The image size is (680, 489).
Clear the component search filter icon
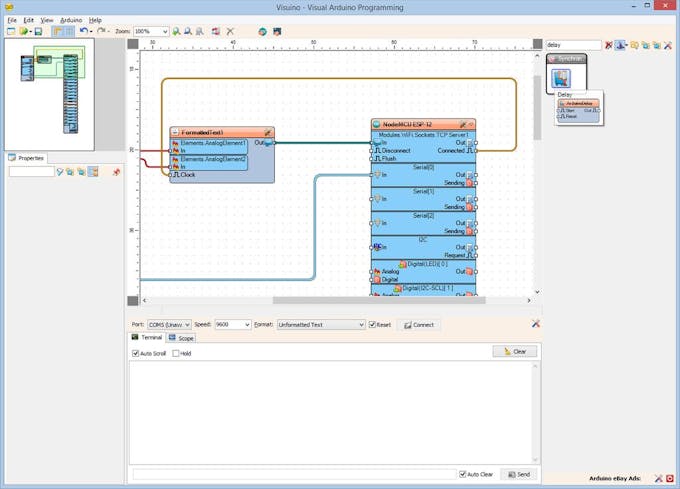[609, 45]
